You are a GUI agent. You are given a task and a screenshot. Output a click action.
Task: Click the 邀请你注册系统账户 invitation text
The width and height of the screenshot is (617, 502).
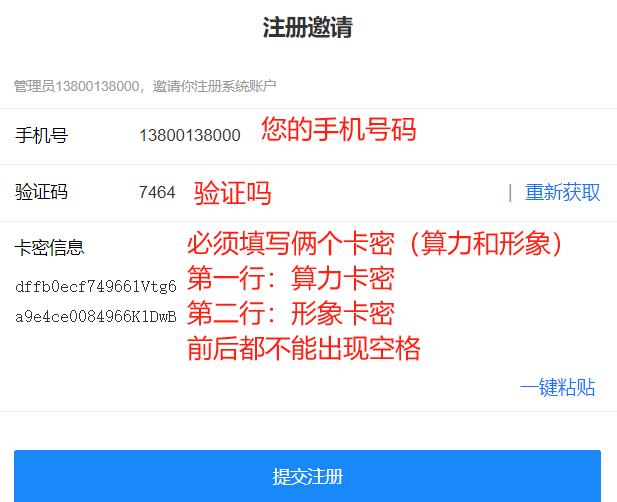214,87
